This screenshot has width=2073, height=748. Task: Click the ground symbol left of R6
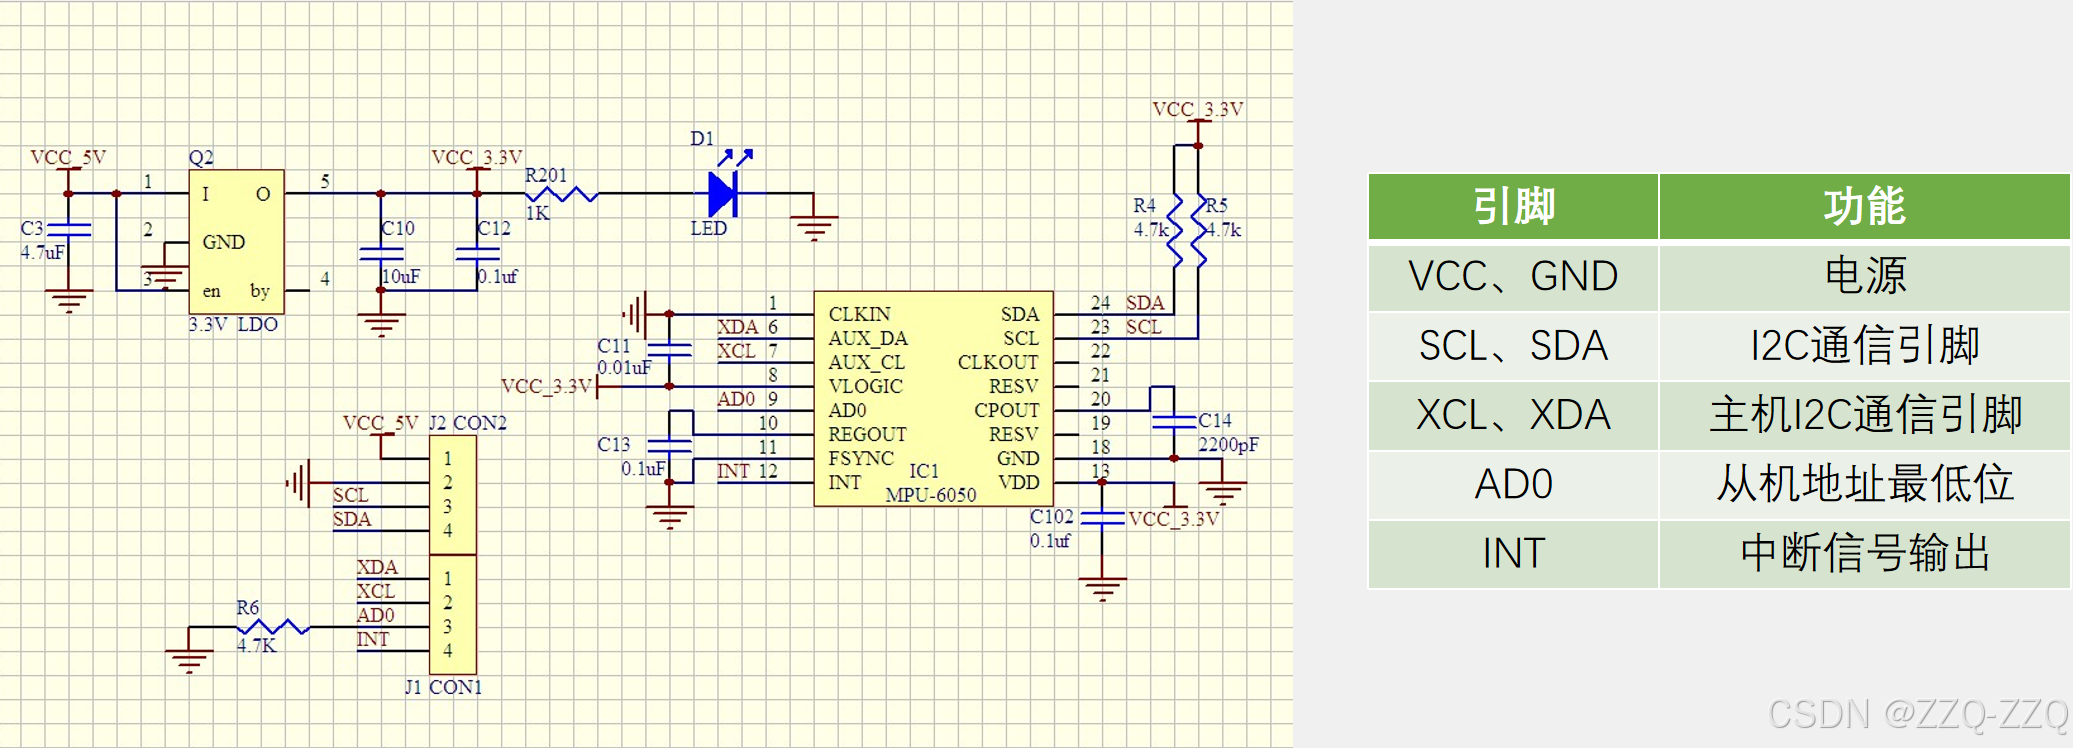click(x=189, y=661)
